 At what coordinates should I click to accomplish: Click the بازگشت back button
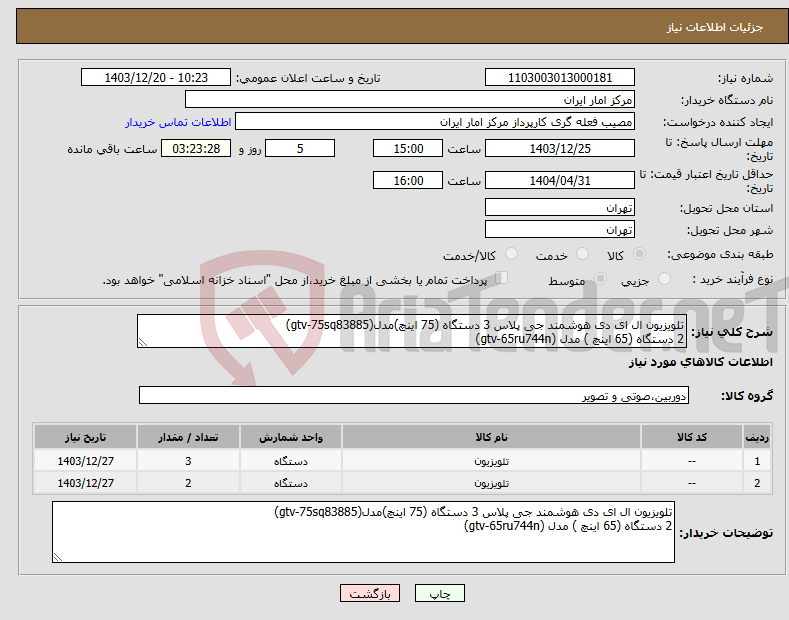(x=370, y=593)
